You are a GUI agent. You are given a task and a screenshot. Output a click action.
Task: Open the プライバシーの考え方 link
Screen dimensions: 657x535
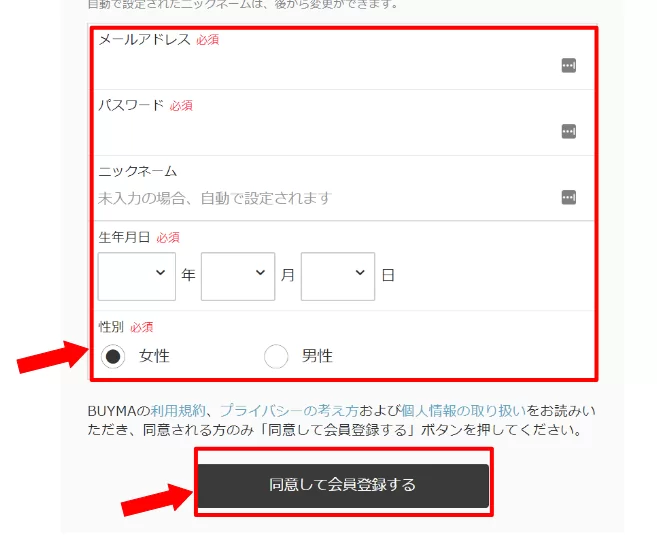coord(289,411)
